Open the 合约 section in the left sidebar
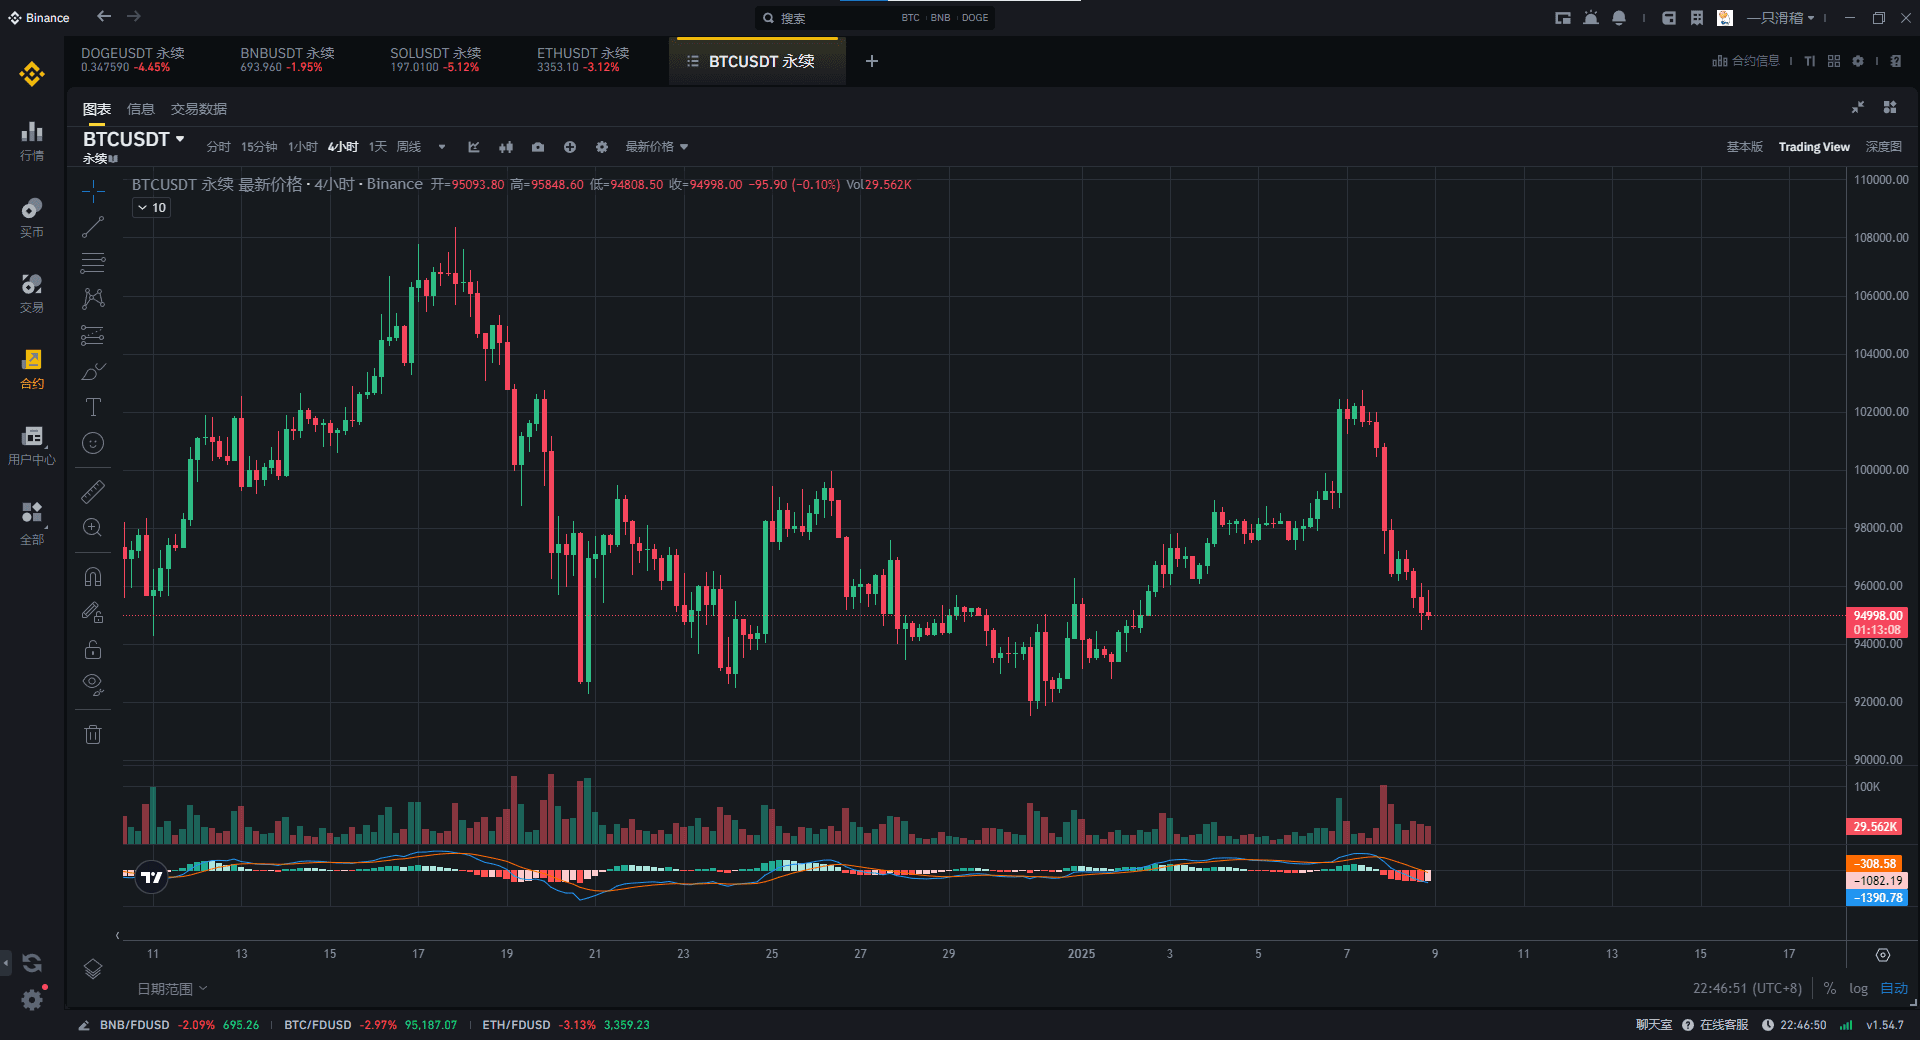 tap(31, 370)
